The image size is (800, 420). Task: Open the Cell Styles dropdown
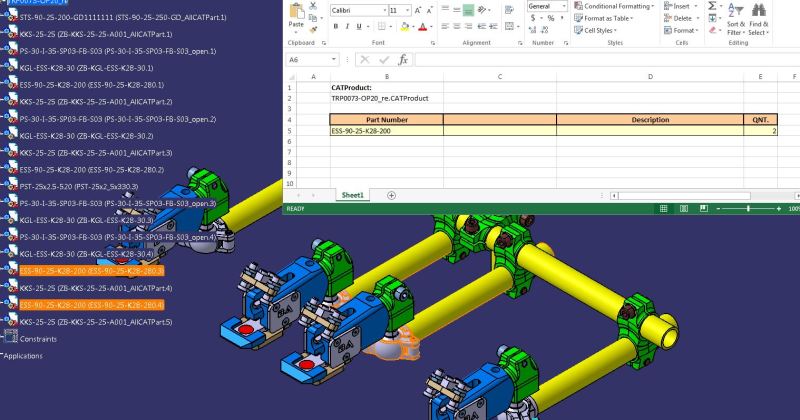coord(596,31)
